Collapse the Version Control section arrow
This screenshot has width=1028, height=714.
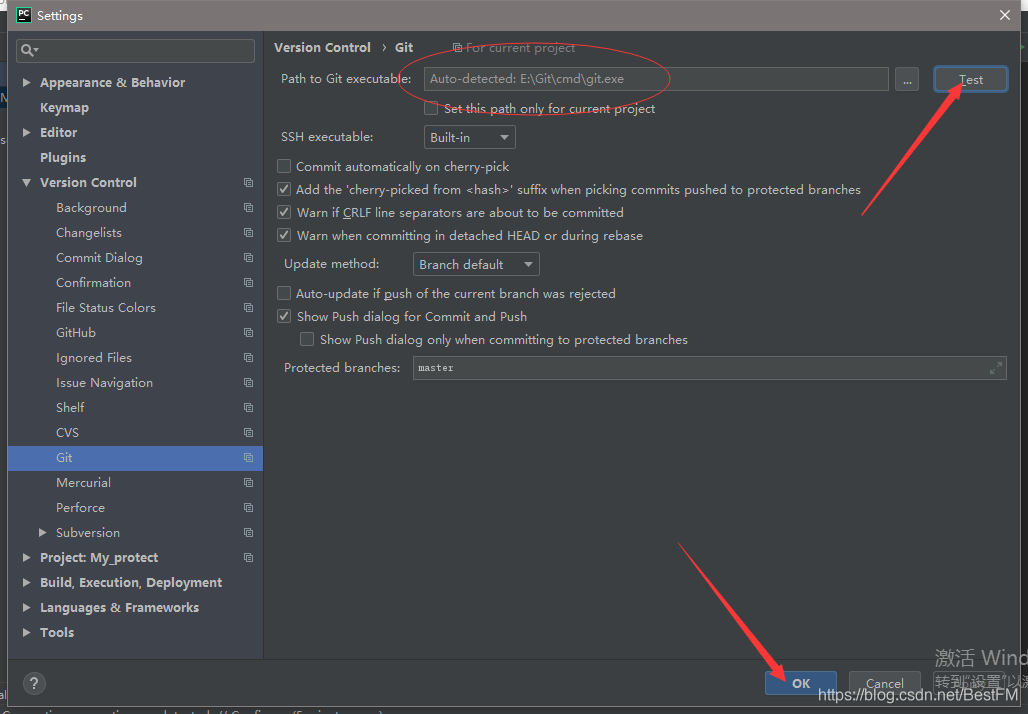point(26,182)
